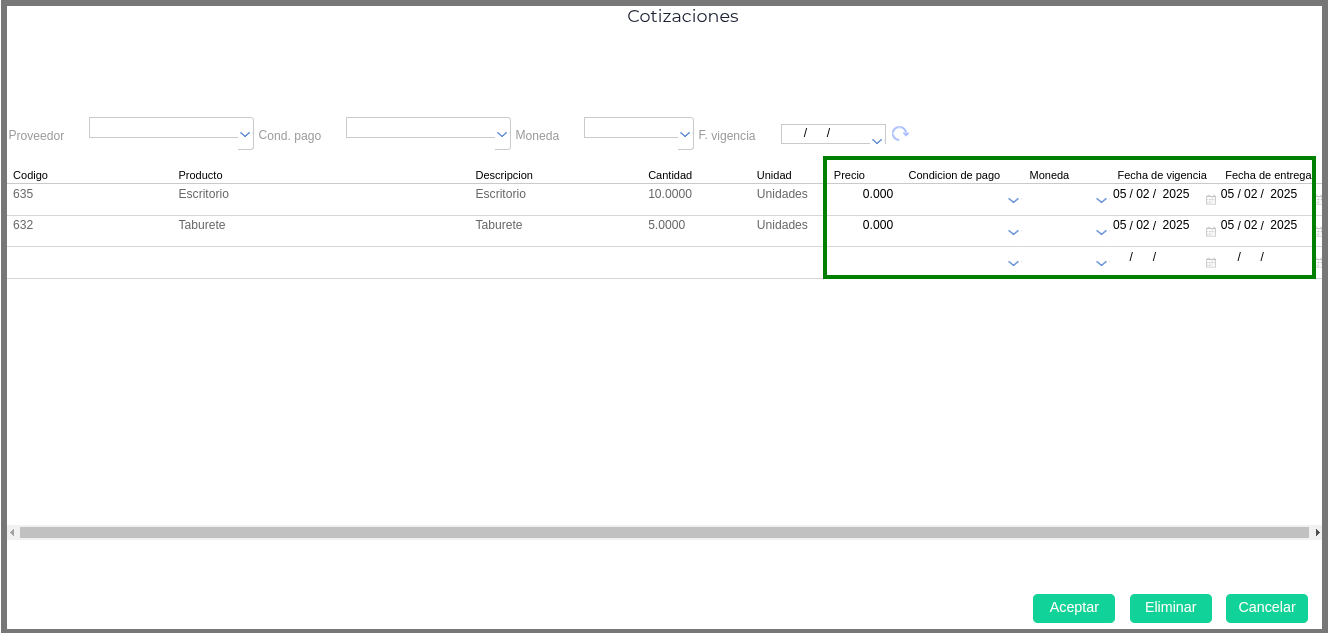Expand the Proveedor dropdown
1329x633 pixels.
(245, 134)
